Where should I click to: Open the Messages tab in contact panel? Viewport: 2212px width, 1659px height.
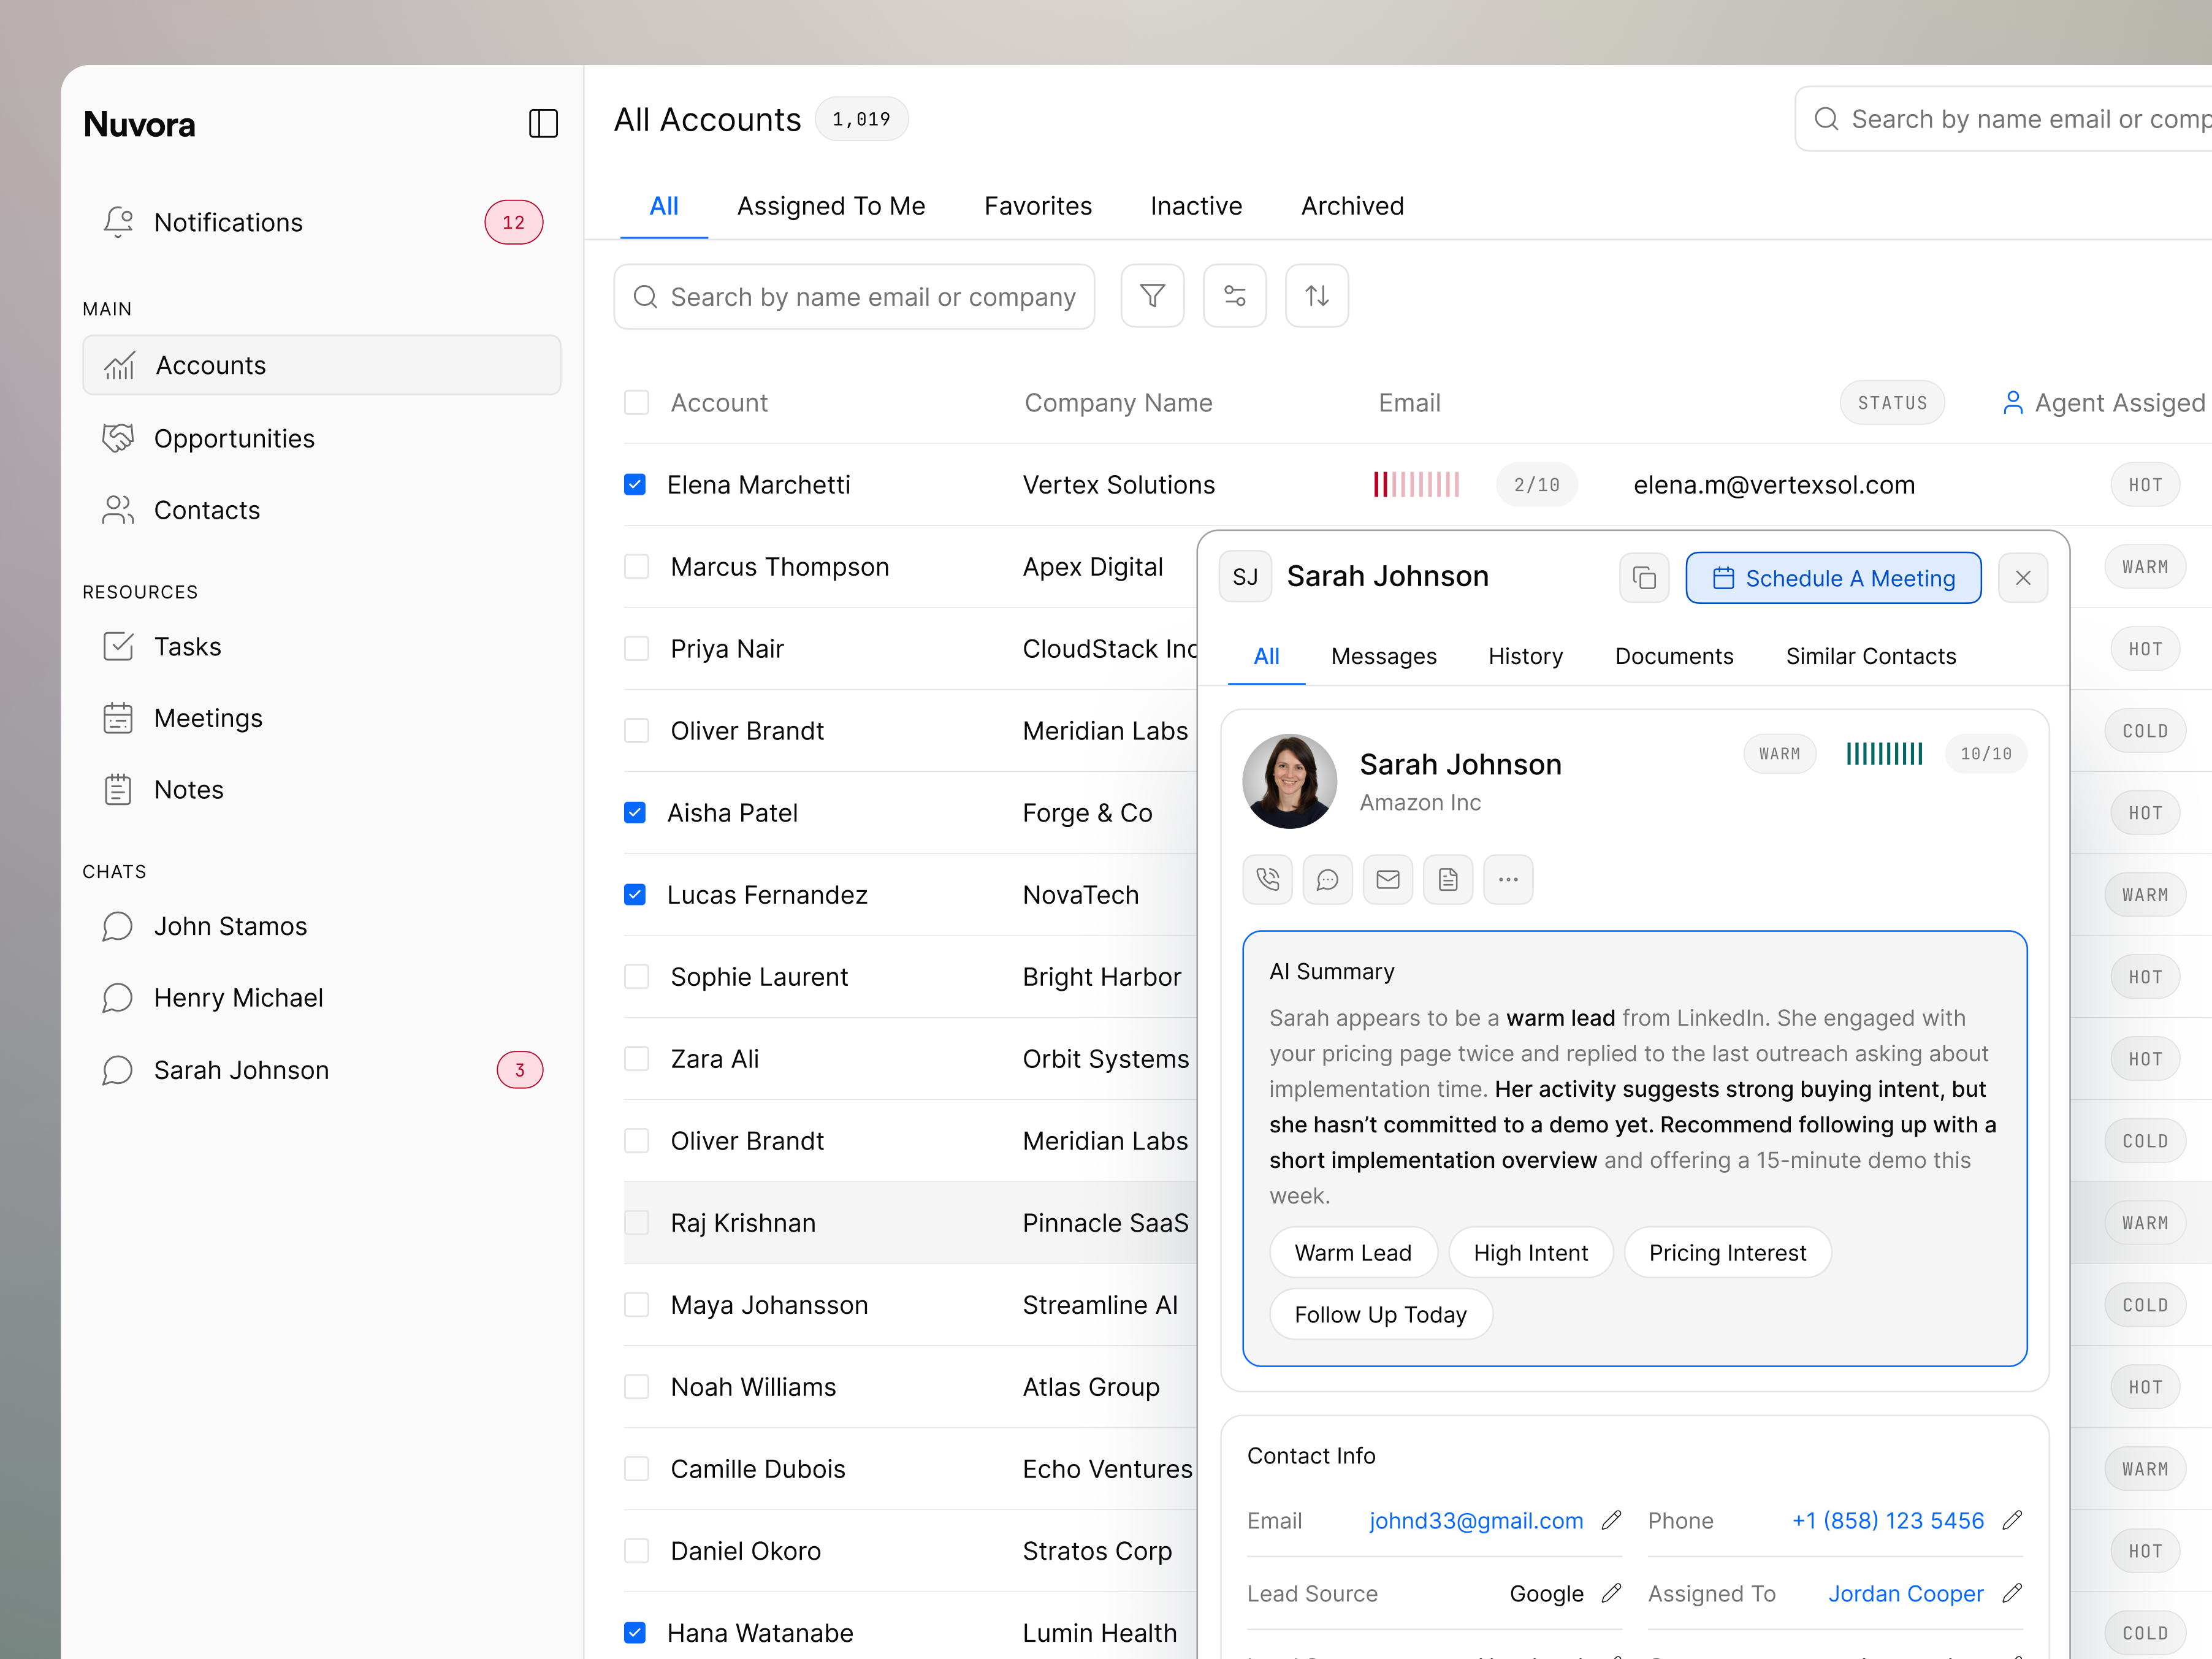(1383, 656)
